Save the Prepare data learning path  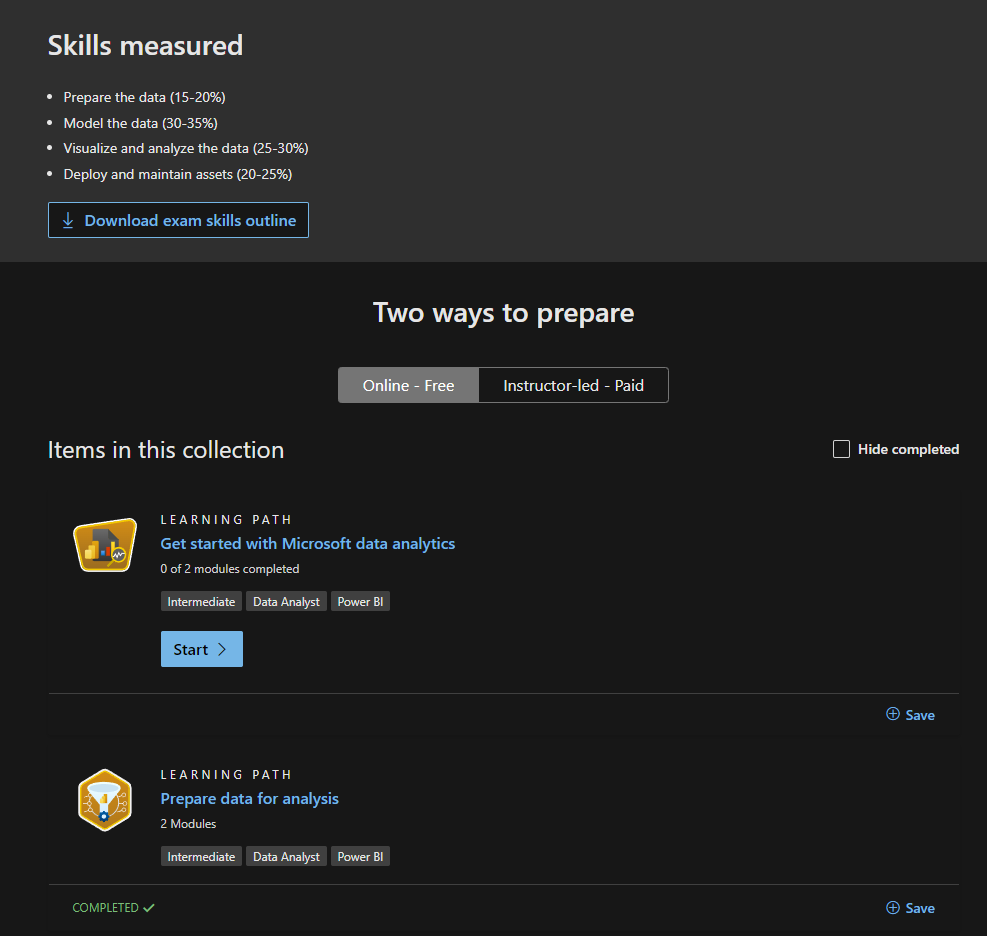tap(910, 908)
